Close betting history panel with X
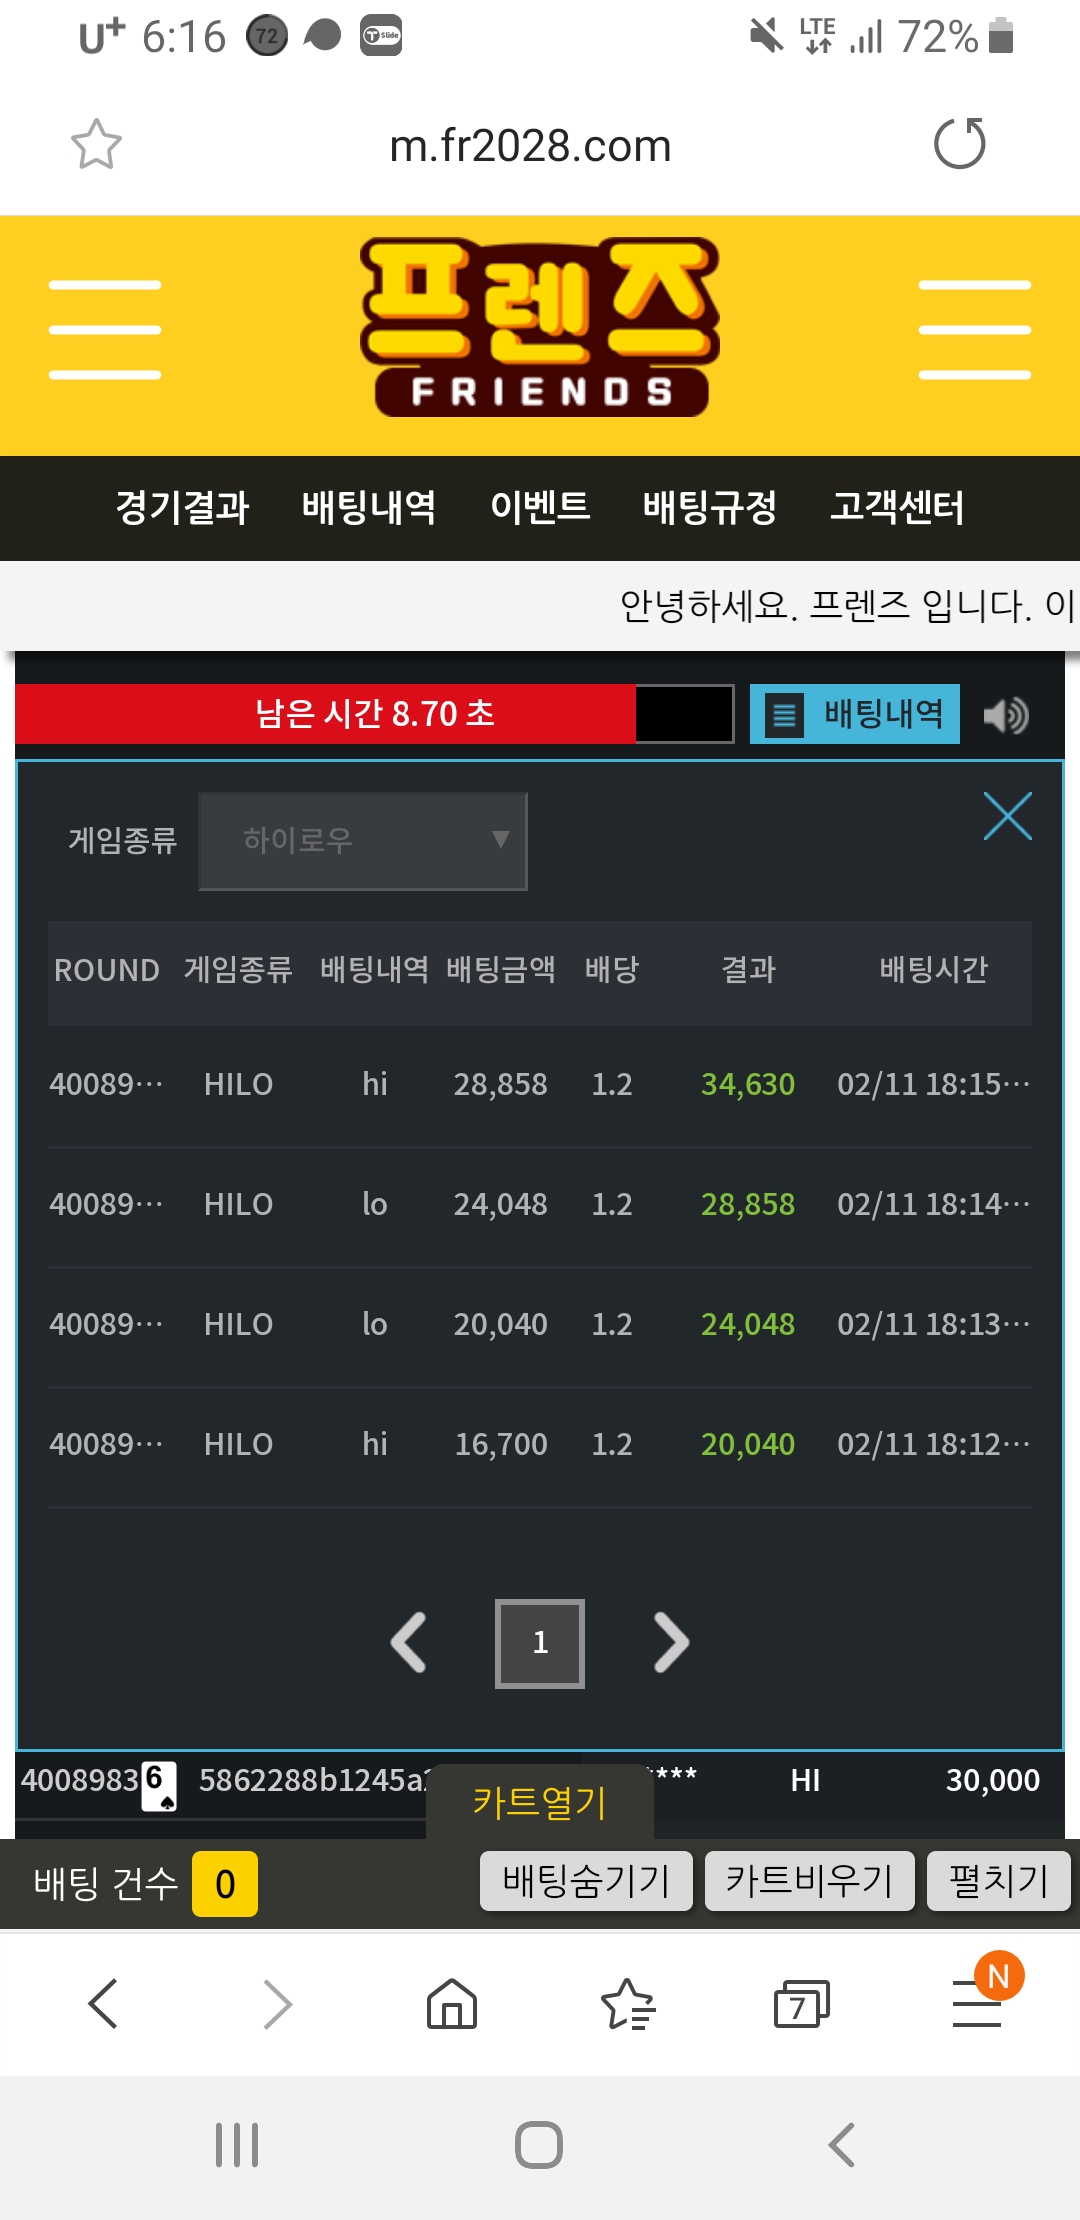This screenshot has height=2220, width=1080. pos(1007,816)
